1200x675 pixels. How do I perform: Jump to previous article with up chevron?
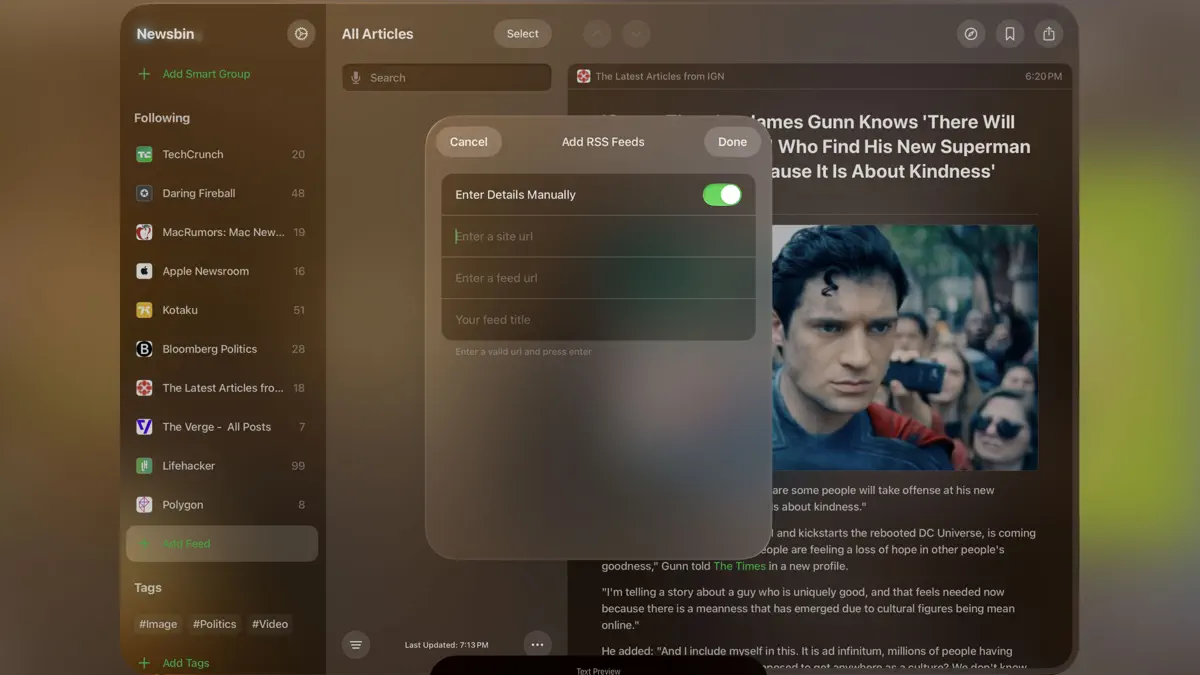click(597, 33)
